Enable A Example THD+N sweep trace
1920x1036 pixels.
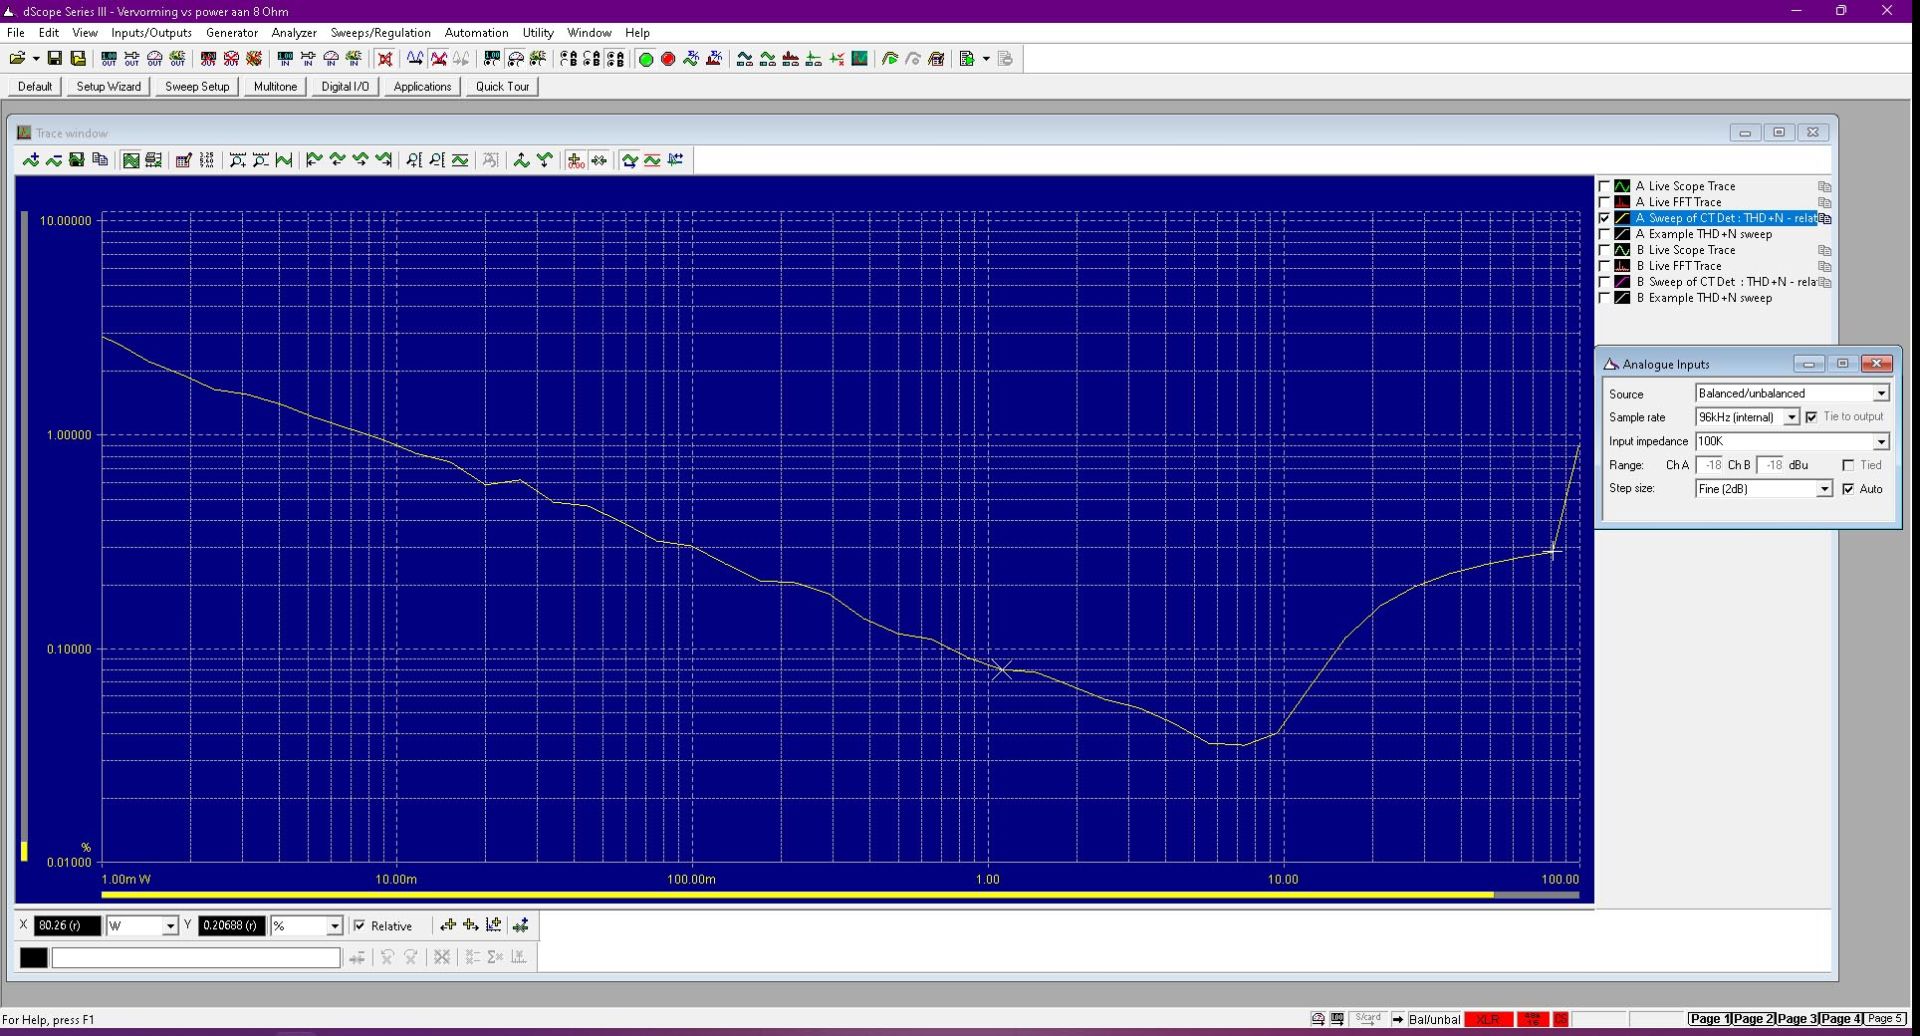(x=1605, y=234)
